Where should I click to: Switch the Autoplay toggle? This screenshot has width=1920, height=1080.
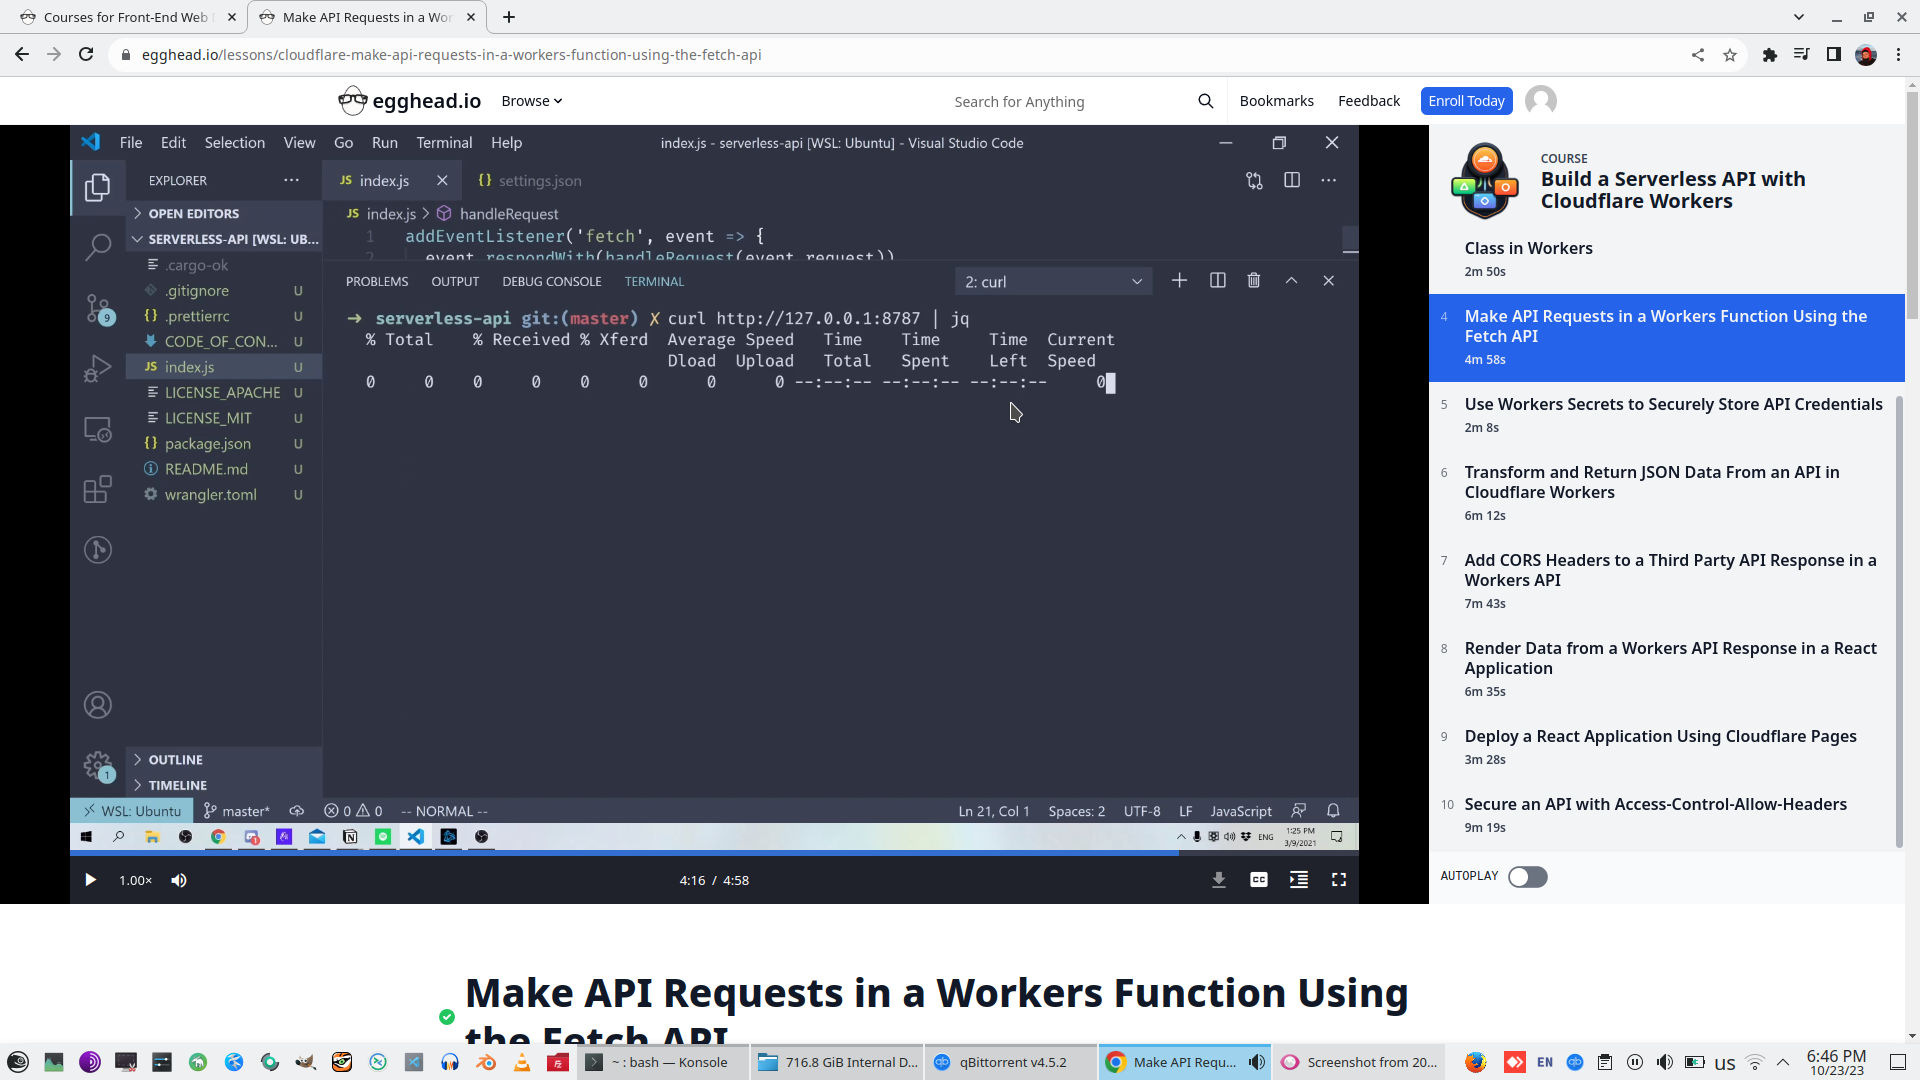[x=1527, y=877]
